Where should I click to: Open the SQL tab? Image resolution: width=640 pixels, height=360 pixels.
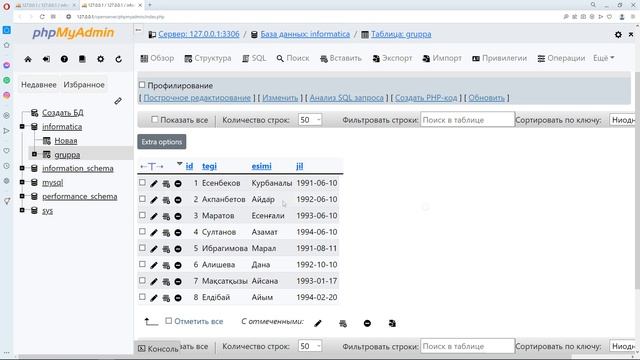[x=254, y=58]
